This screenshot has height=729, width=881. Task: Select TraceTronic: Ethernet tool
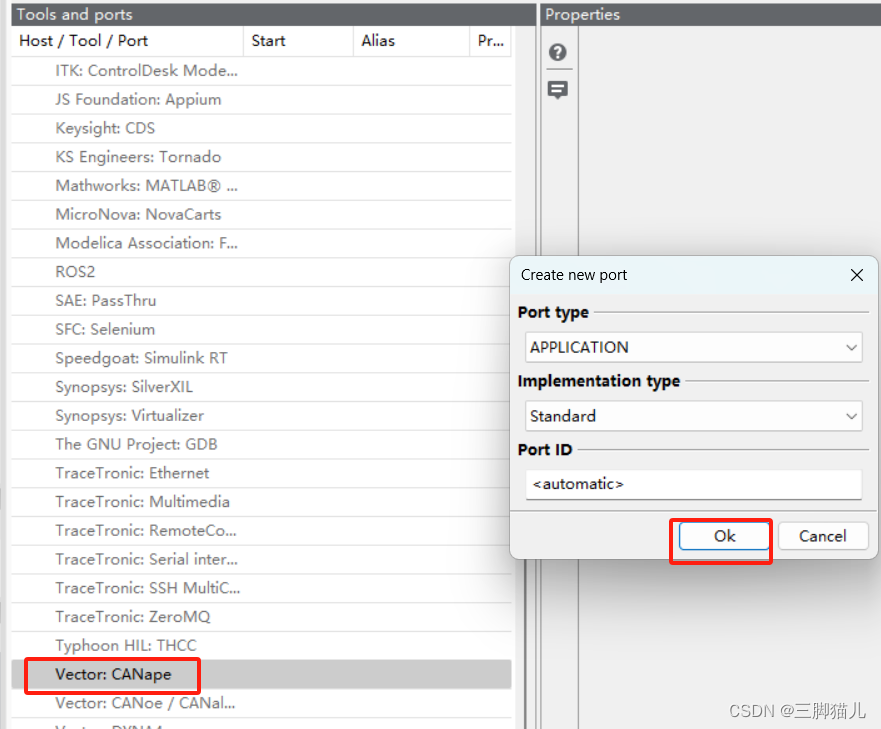[261, 473]
